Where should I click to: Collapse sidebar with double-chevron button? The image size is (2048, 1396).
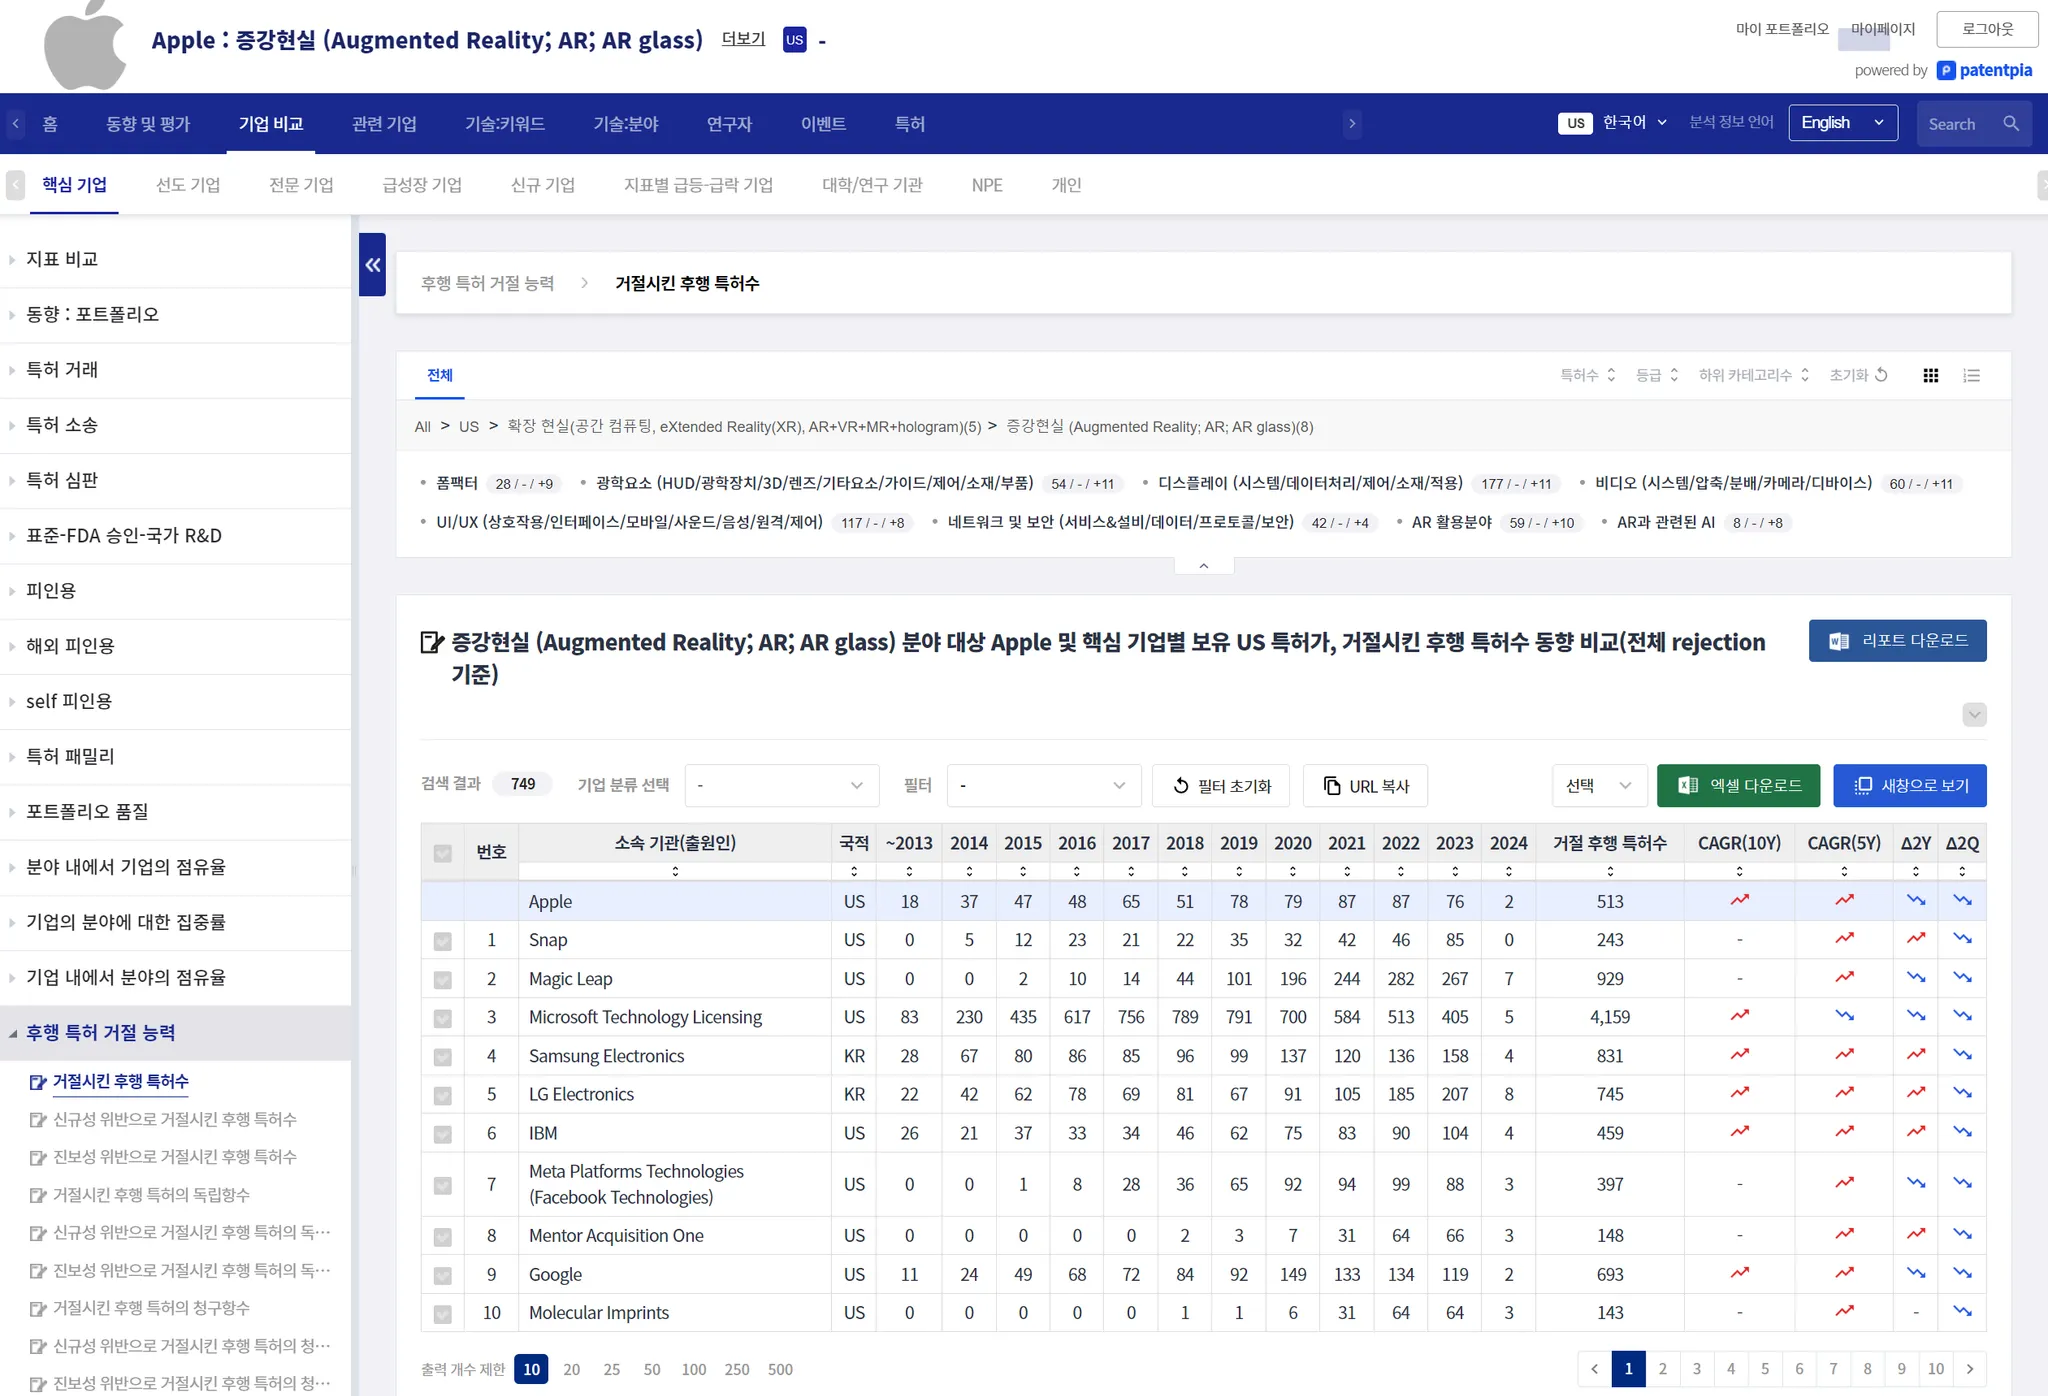click(x=372, y=265)
